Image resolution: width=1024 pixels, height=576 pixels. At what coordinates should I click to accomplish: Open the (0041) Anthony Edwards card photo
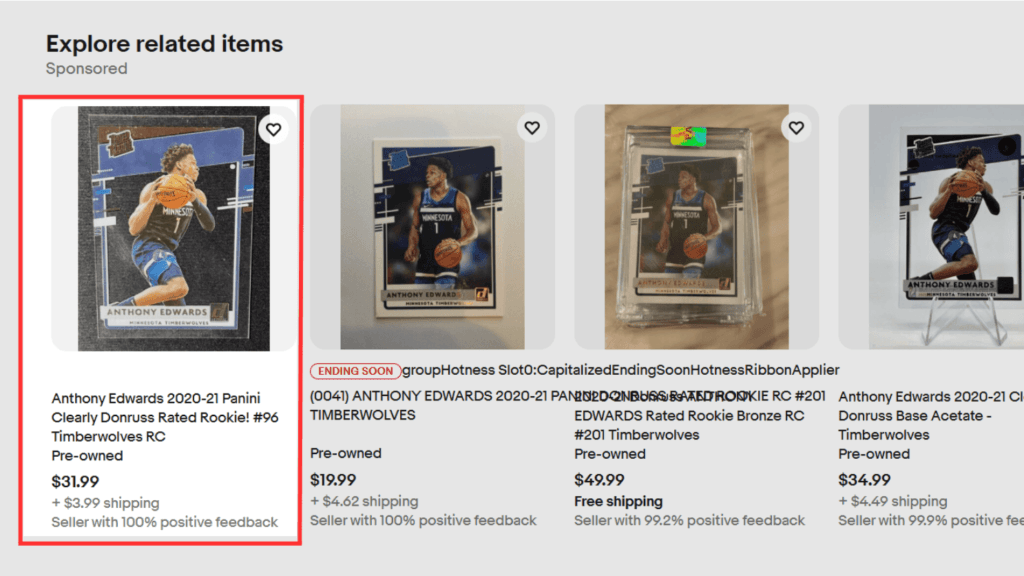click(432, 227)
